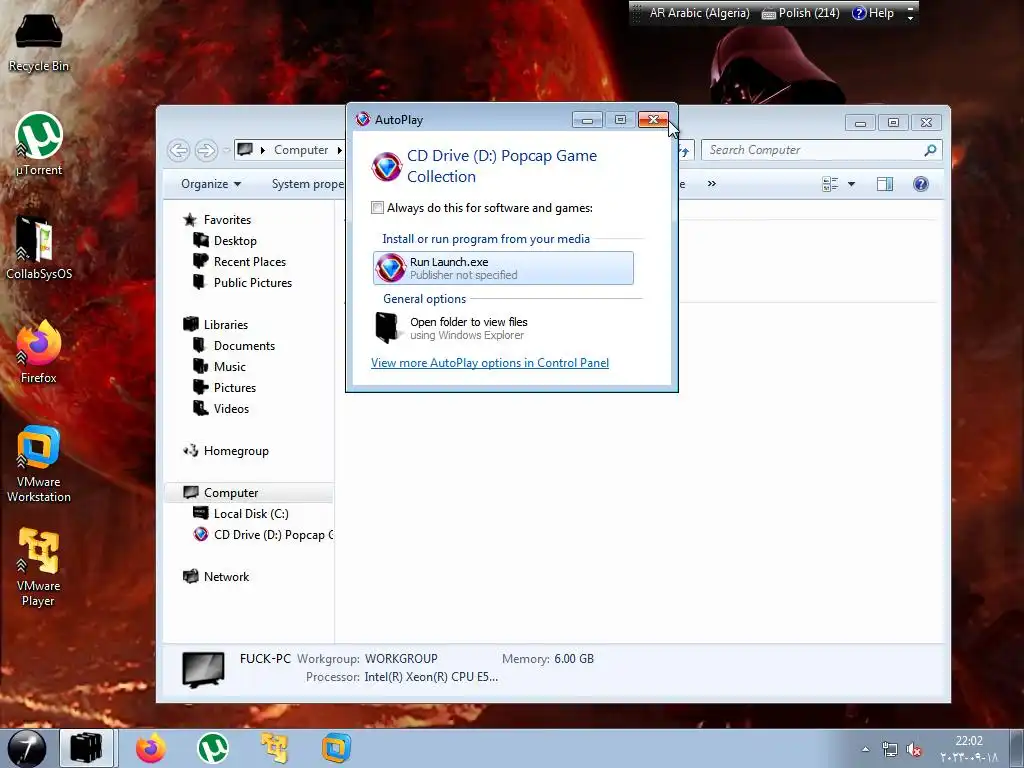1024x768 pixels.
Task: Open Explorer help question mark icon
Action: click(x=921, y=184)
